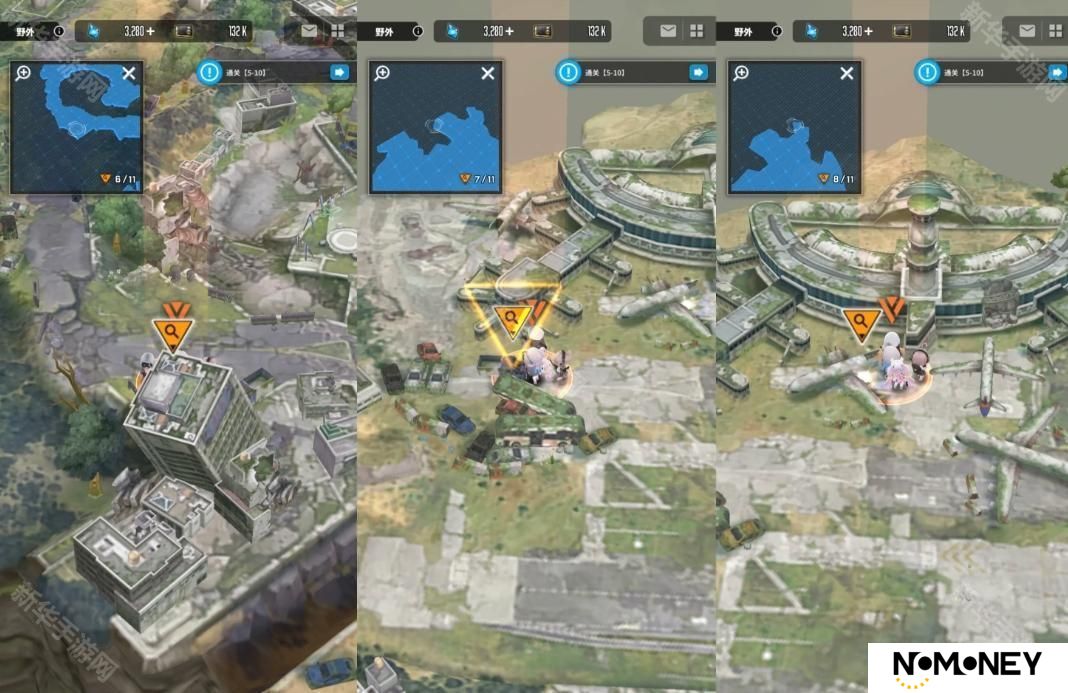Tap ticket icon beside 132K in 7/11 screenshot

pos(543,31)
